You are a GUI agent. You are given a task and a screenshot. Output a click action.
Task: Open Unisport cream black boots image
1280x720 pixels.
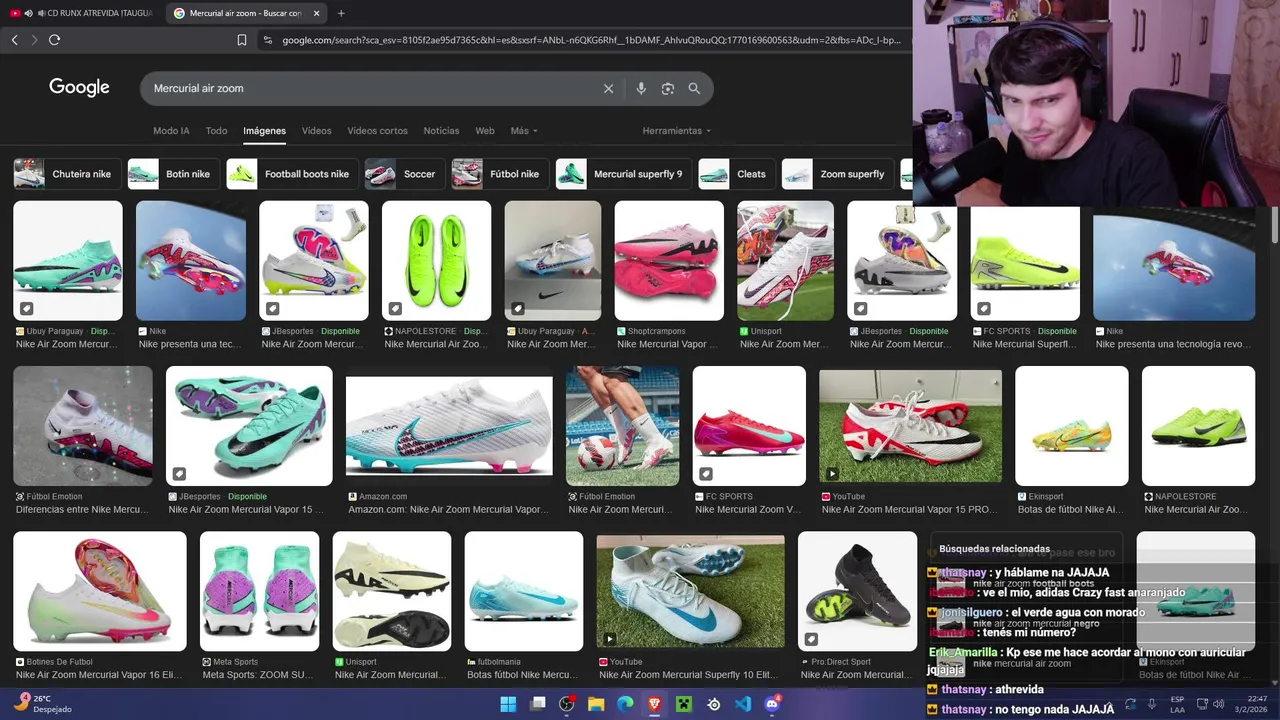(x=392, y=591)
